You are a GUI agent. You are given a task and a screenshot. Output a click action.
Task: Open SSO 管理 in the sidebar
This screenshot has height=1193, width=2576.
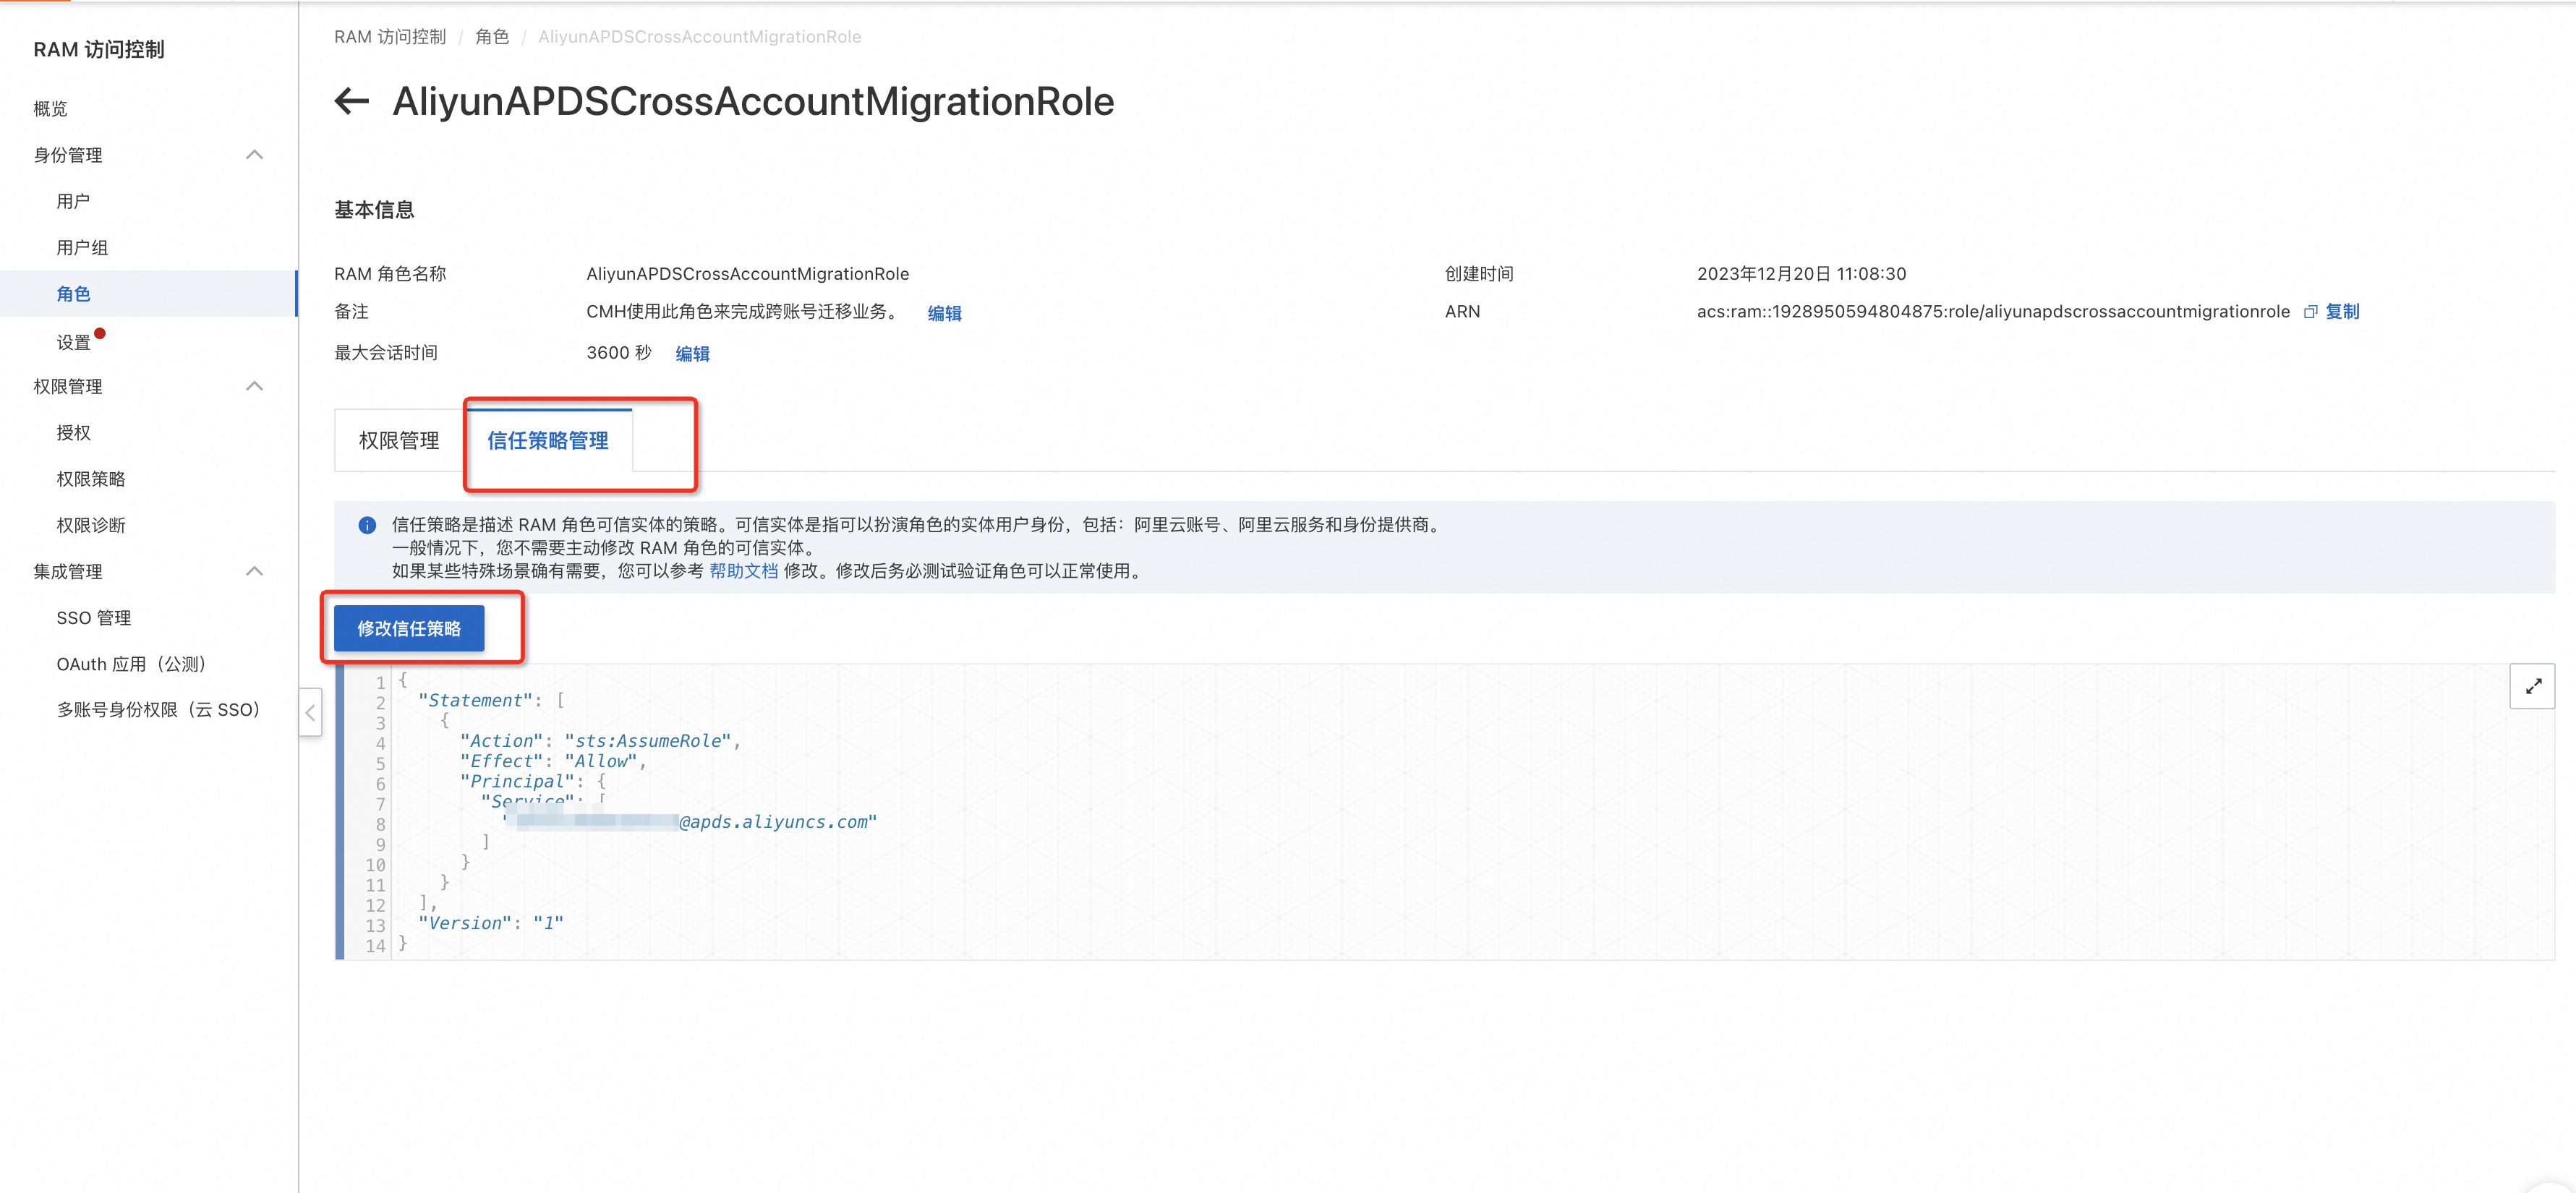click(x=94, y=618)
